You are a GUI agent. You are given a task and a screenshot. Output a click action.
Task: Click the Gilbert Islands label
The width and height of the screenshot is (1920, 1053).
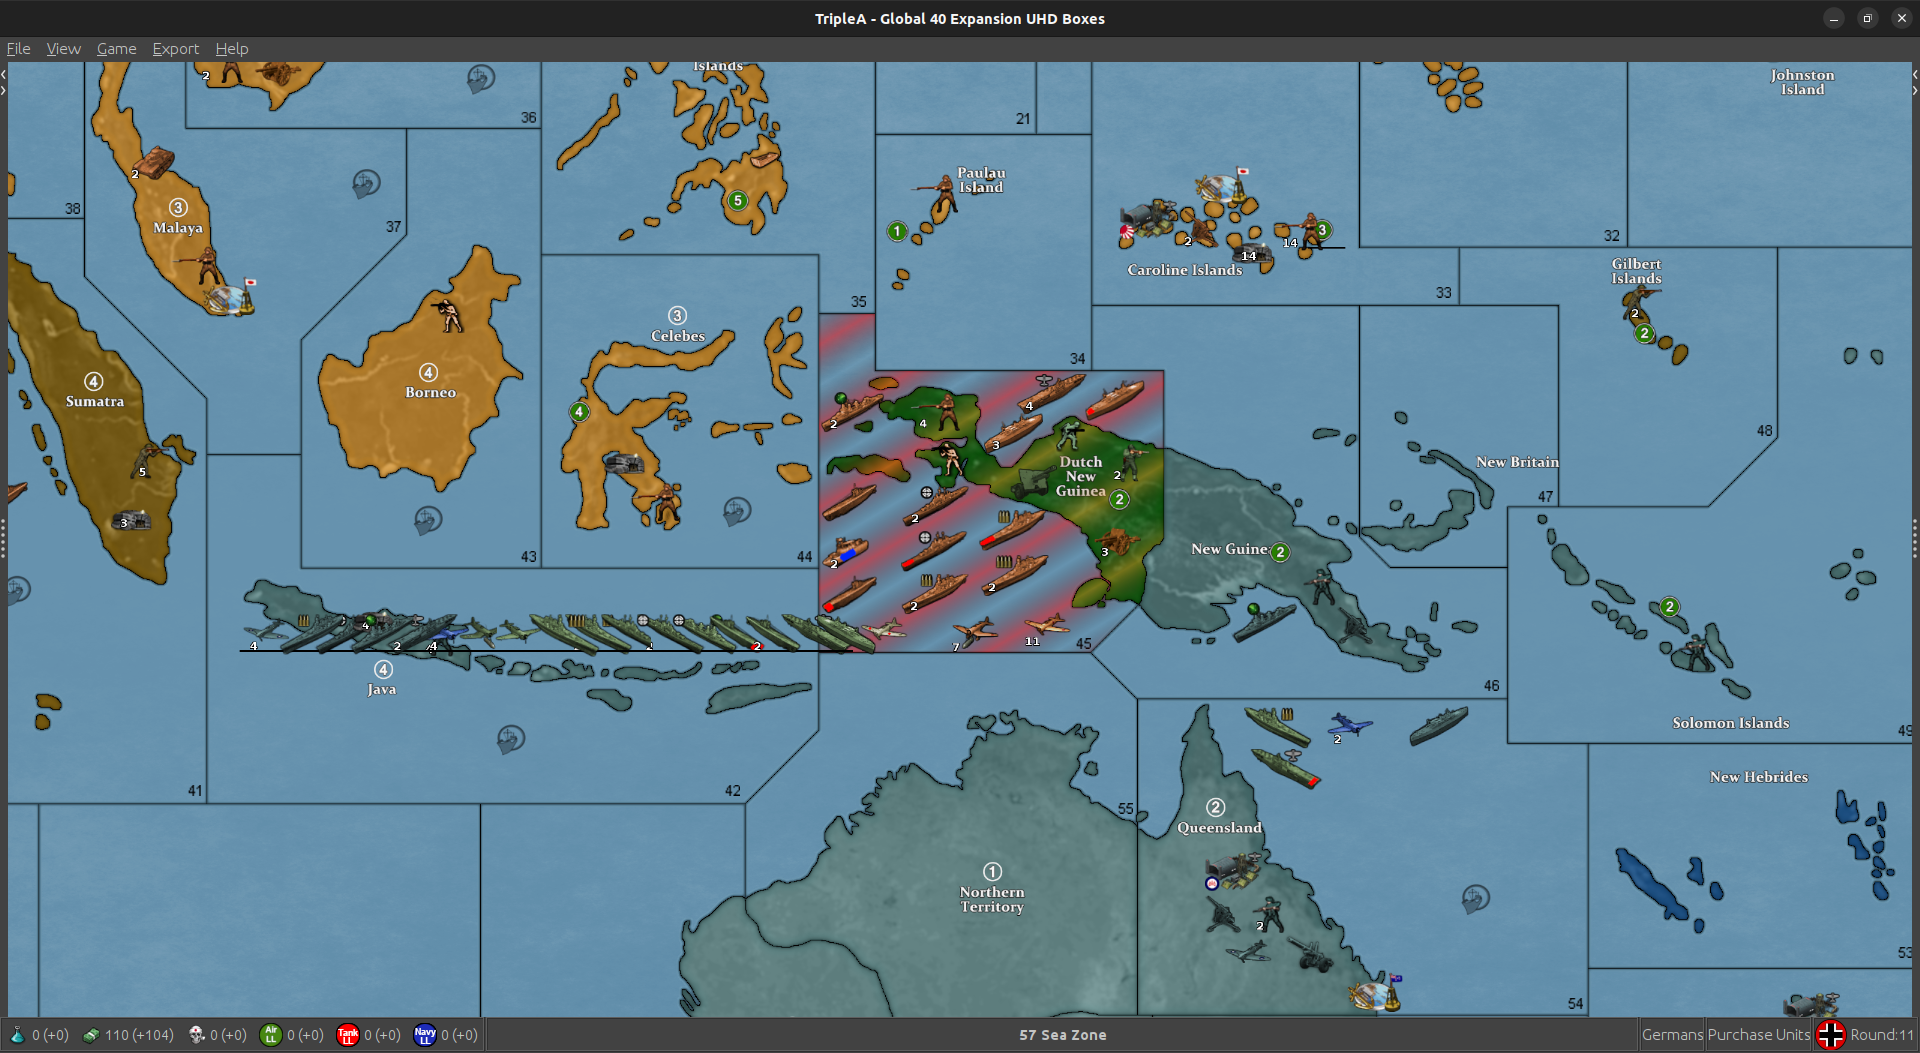(x=1636, y=271)
